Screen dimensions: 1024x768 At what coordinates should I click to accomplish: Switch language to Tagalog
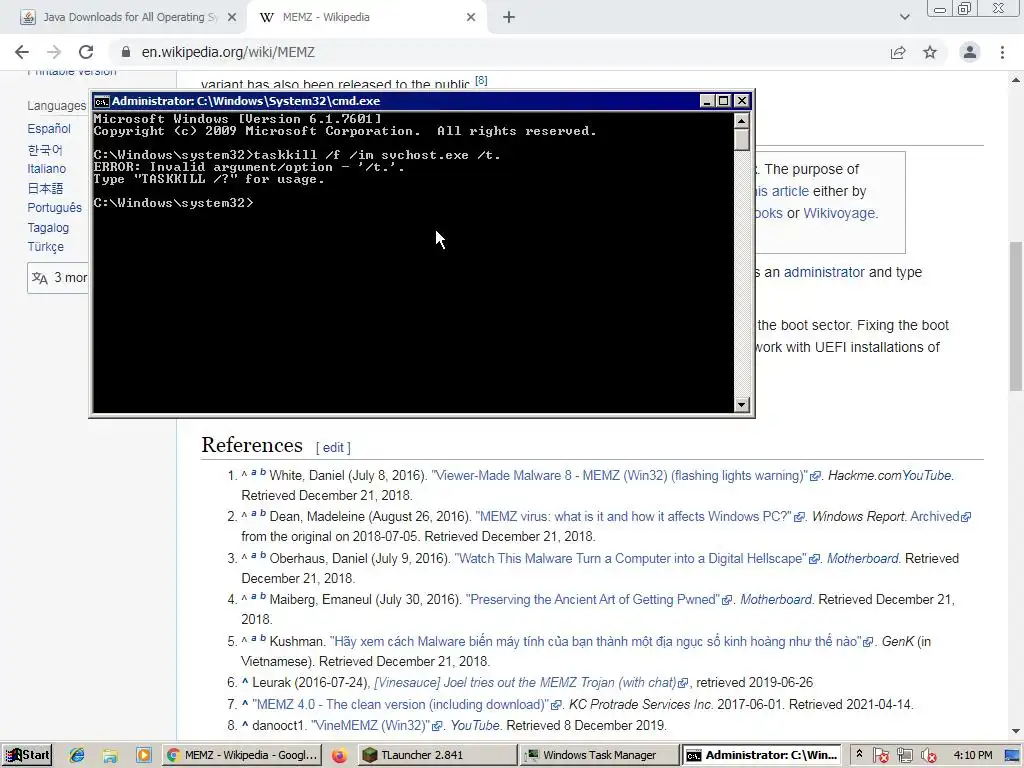point(48,227)
